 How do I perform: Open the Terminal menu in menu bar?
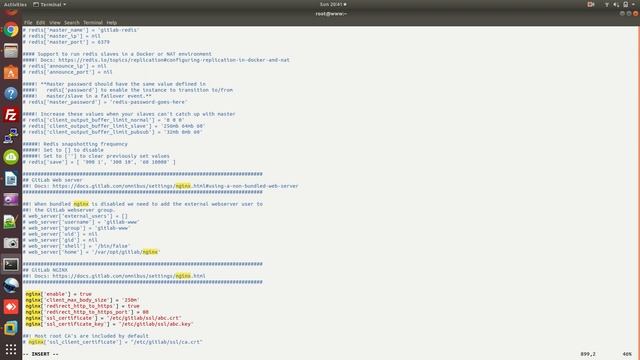click(93, 22)
